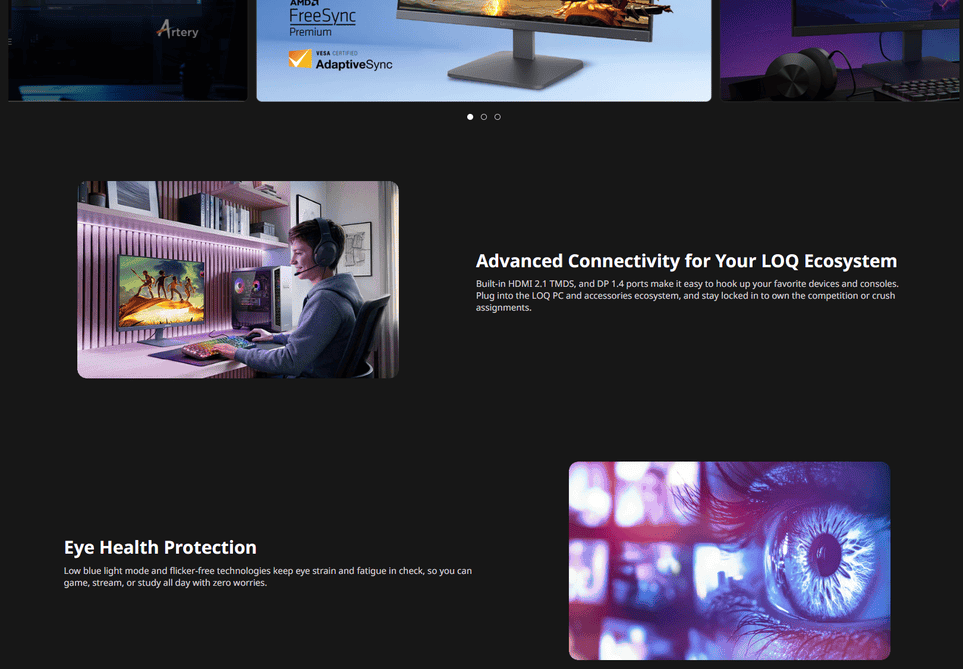
Task: Click the HDMI 2.1 TMDS description paragraph
Action: pyautogui.click(x=687, y=295)
